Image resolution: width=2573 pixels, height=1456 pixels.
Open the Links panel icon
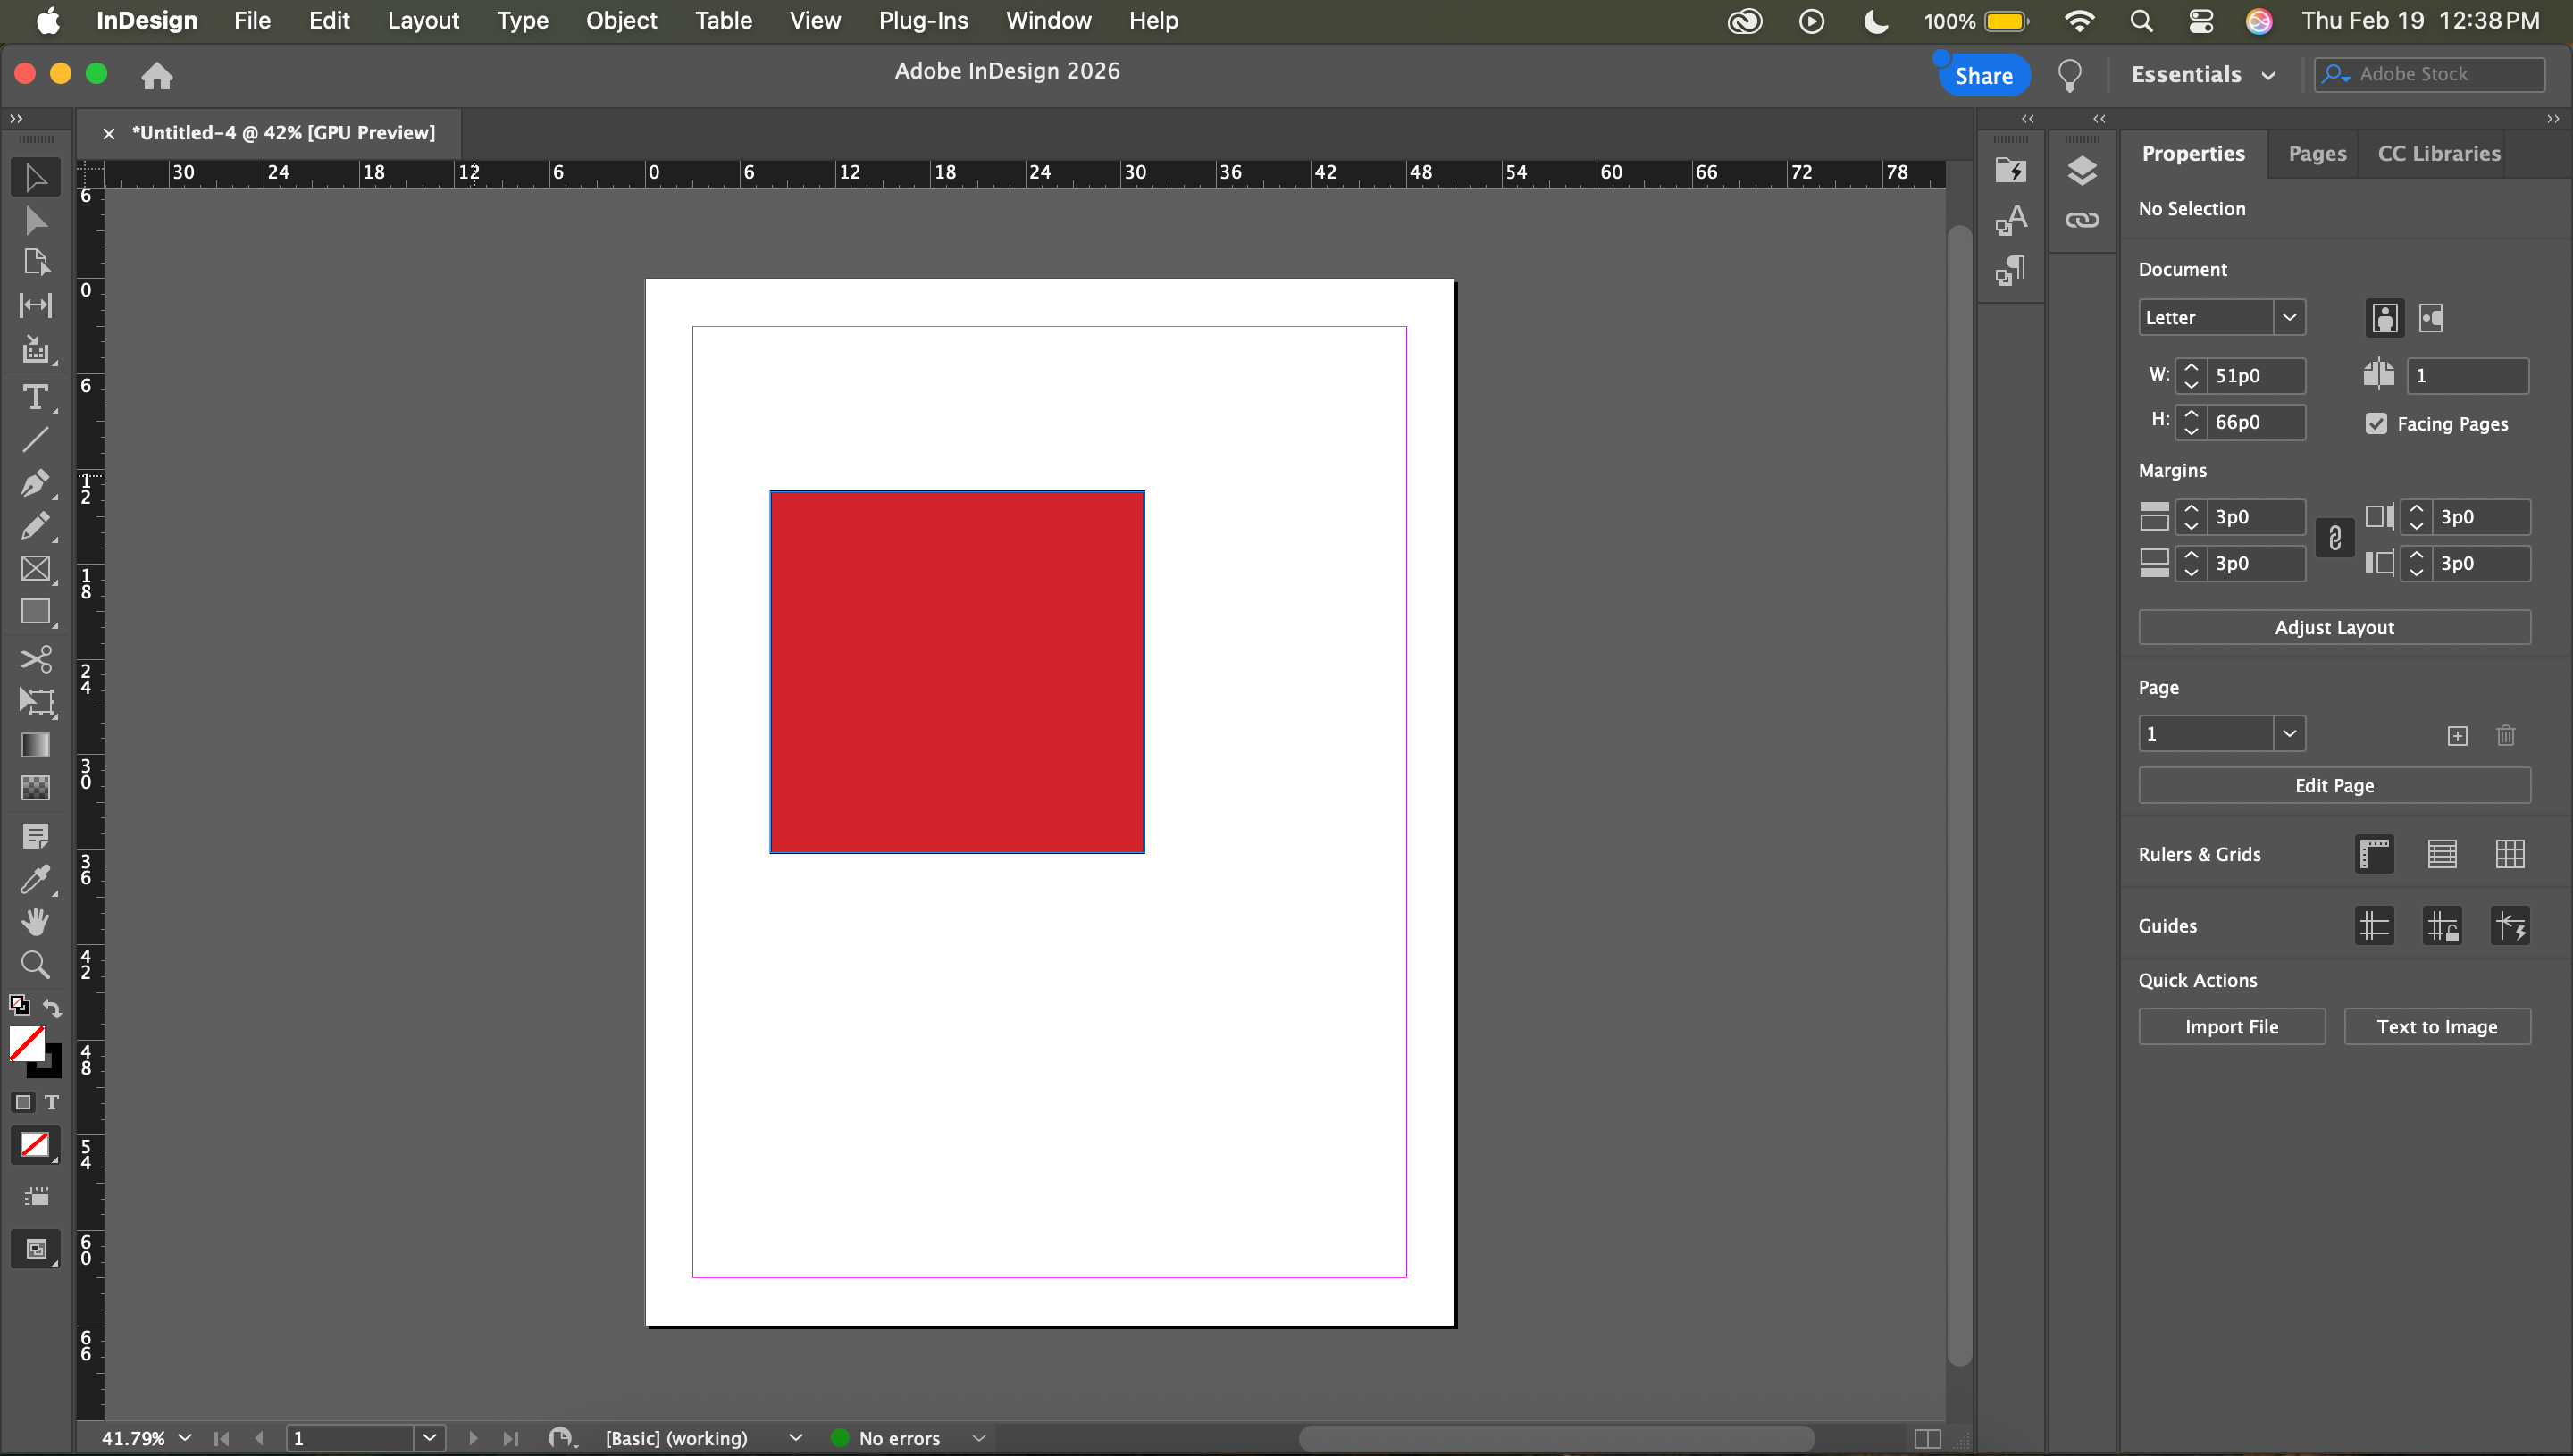pyautogui.click(x=2082, y=220)
